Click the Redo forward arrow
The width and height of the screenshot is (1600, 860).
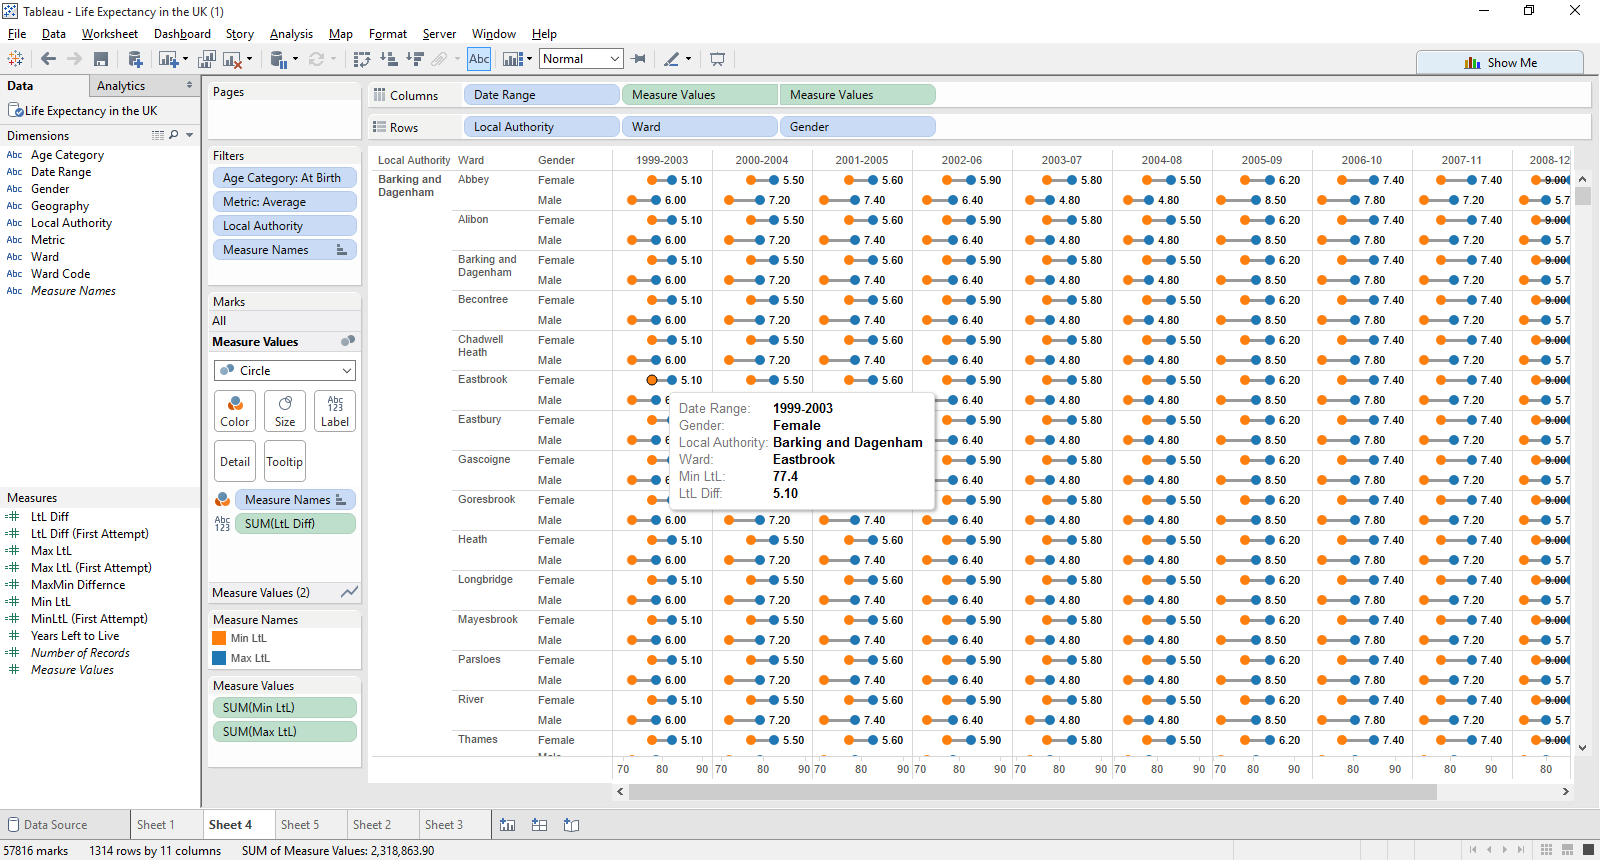[x=74, y=59]
